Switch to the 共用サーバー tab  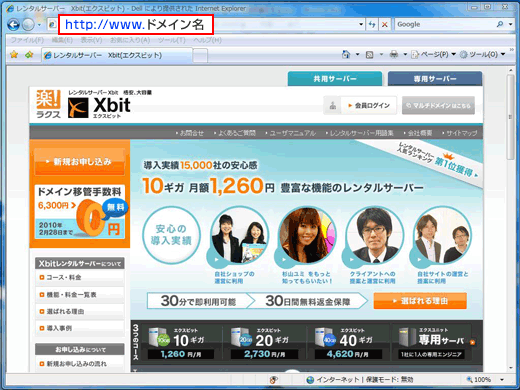pos(335,79)
